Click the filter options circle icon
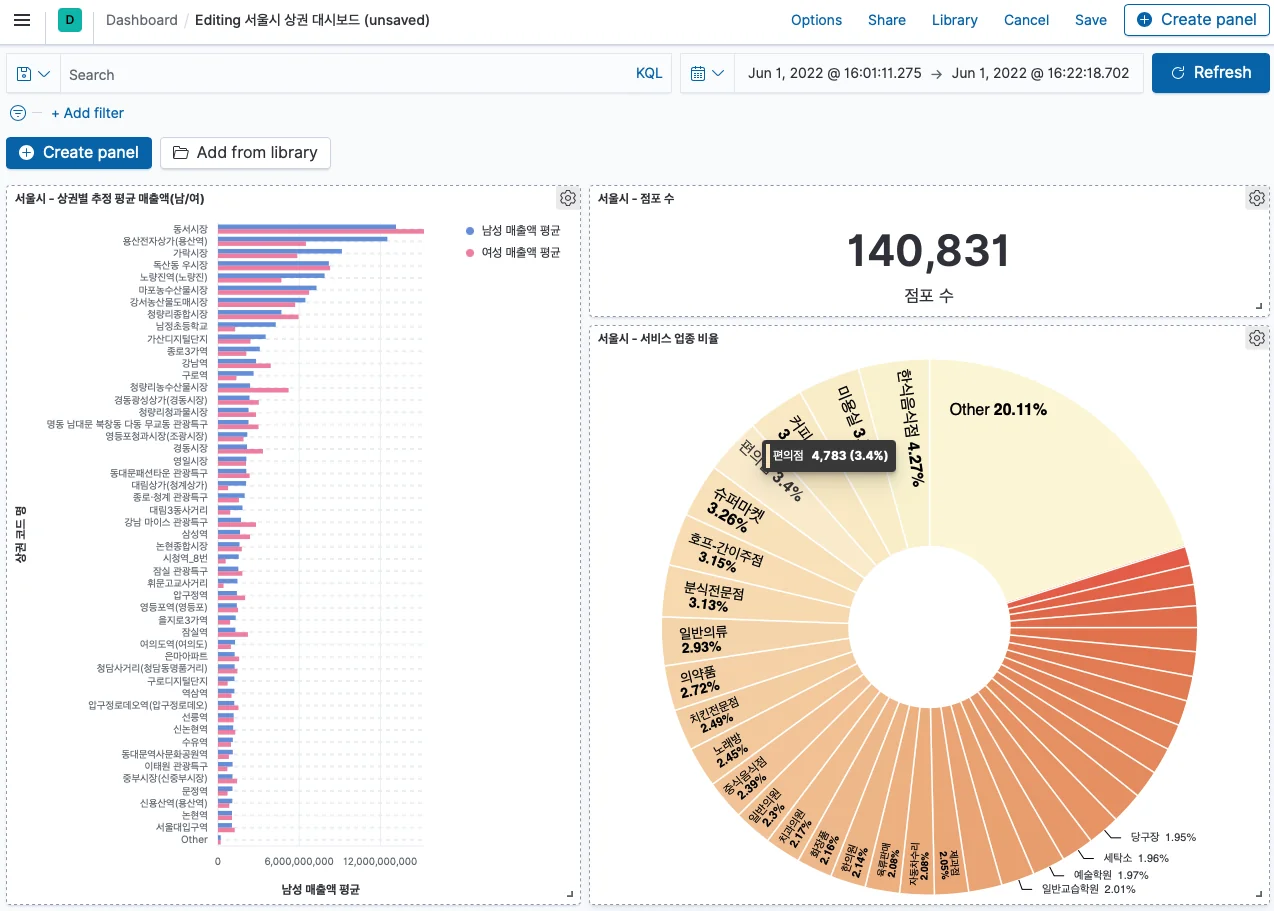 tap(18, 113)
